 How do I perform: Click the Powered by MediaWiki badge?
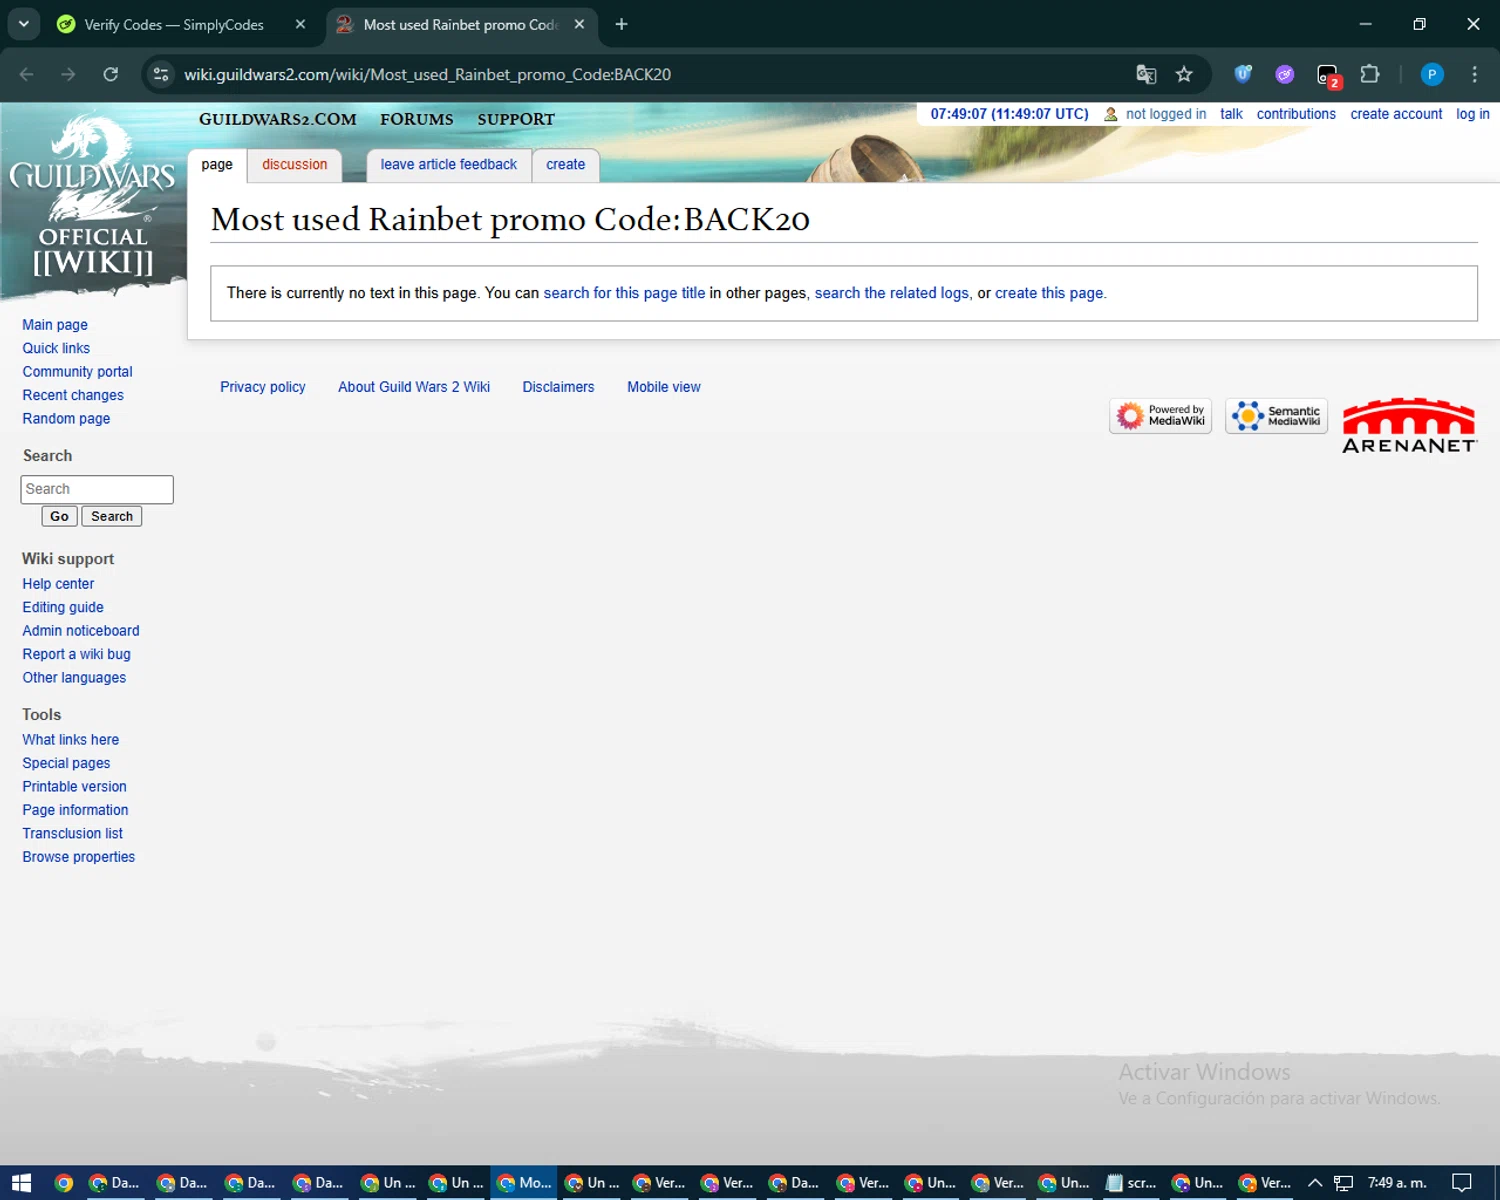(1160, 416)
